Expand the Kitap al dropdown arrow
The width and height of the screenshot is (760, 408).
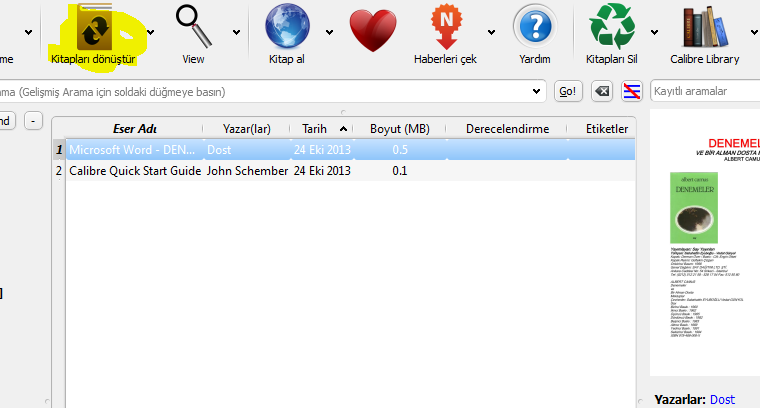point(330,32)
